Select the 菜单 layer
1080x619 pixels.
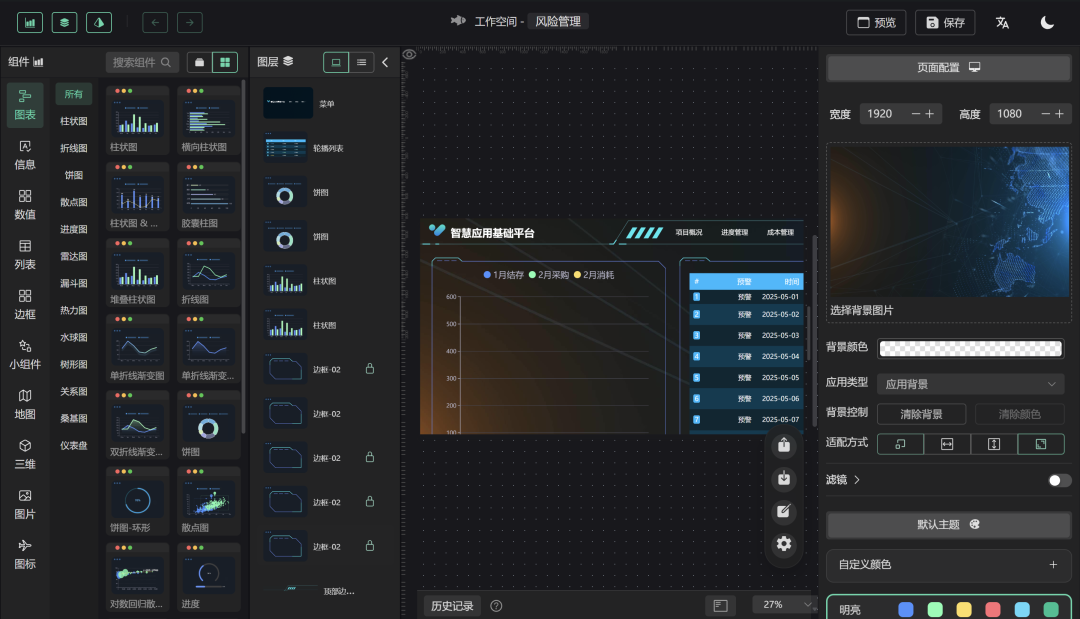tap(322, 103)
